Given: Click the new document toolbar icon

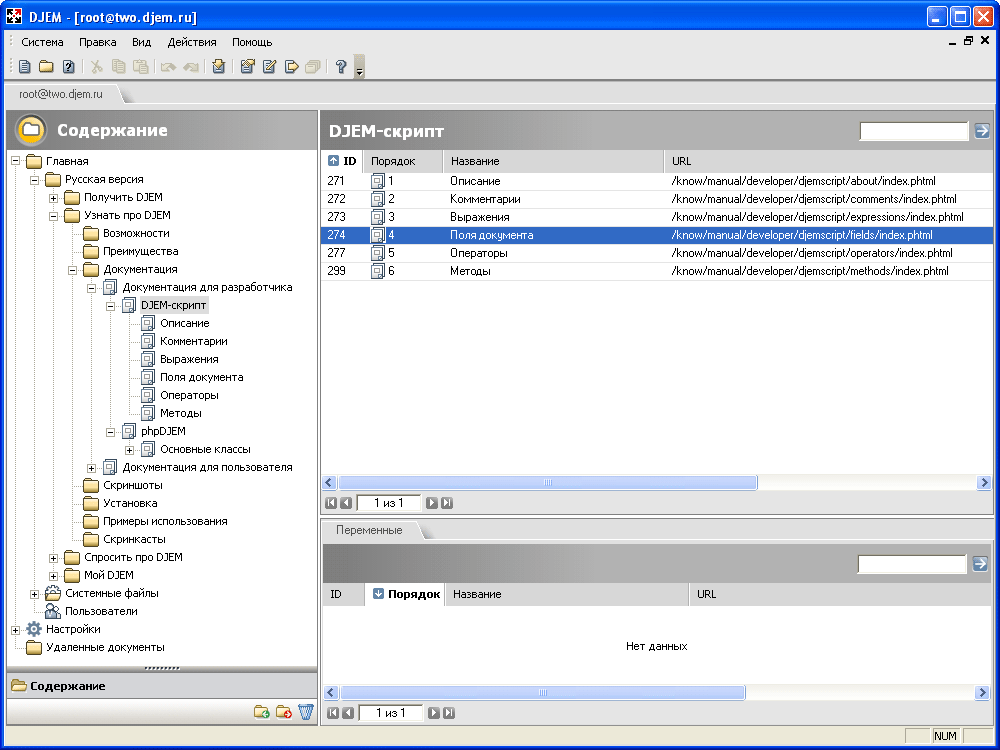Looking at the screenshot, I should point(25,66).
